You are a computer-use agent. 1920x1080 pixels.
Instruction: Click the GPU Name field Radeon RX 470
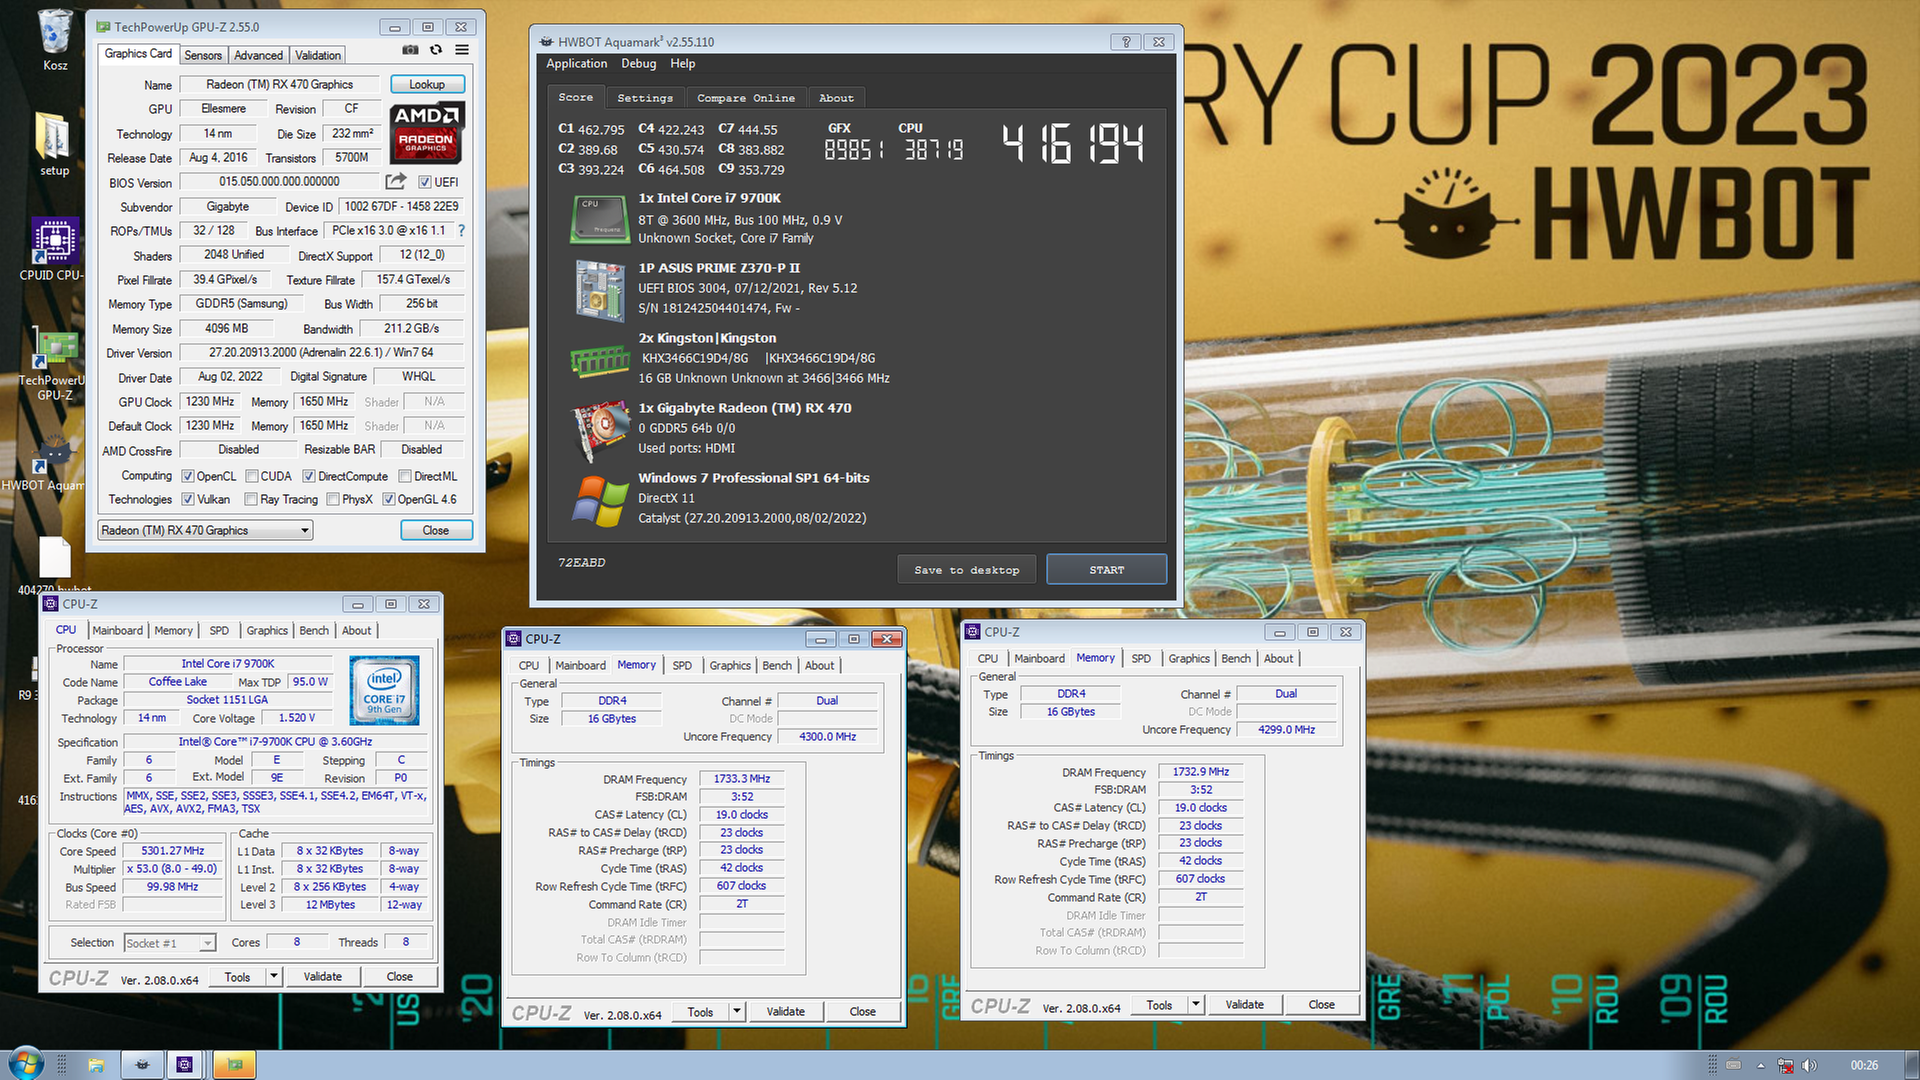click(x=280, y=85)
